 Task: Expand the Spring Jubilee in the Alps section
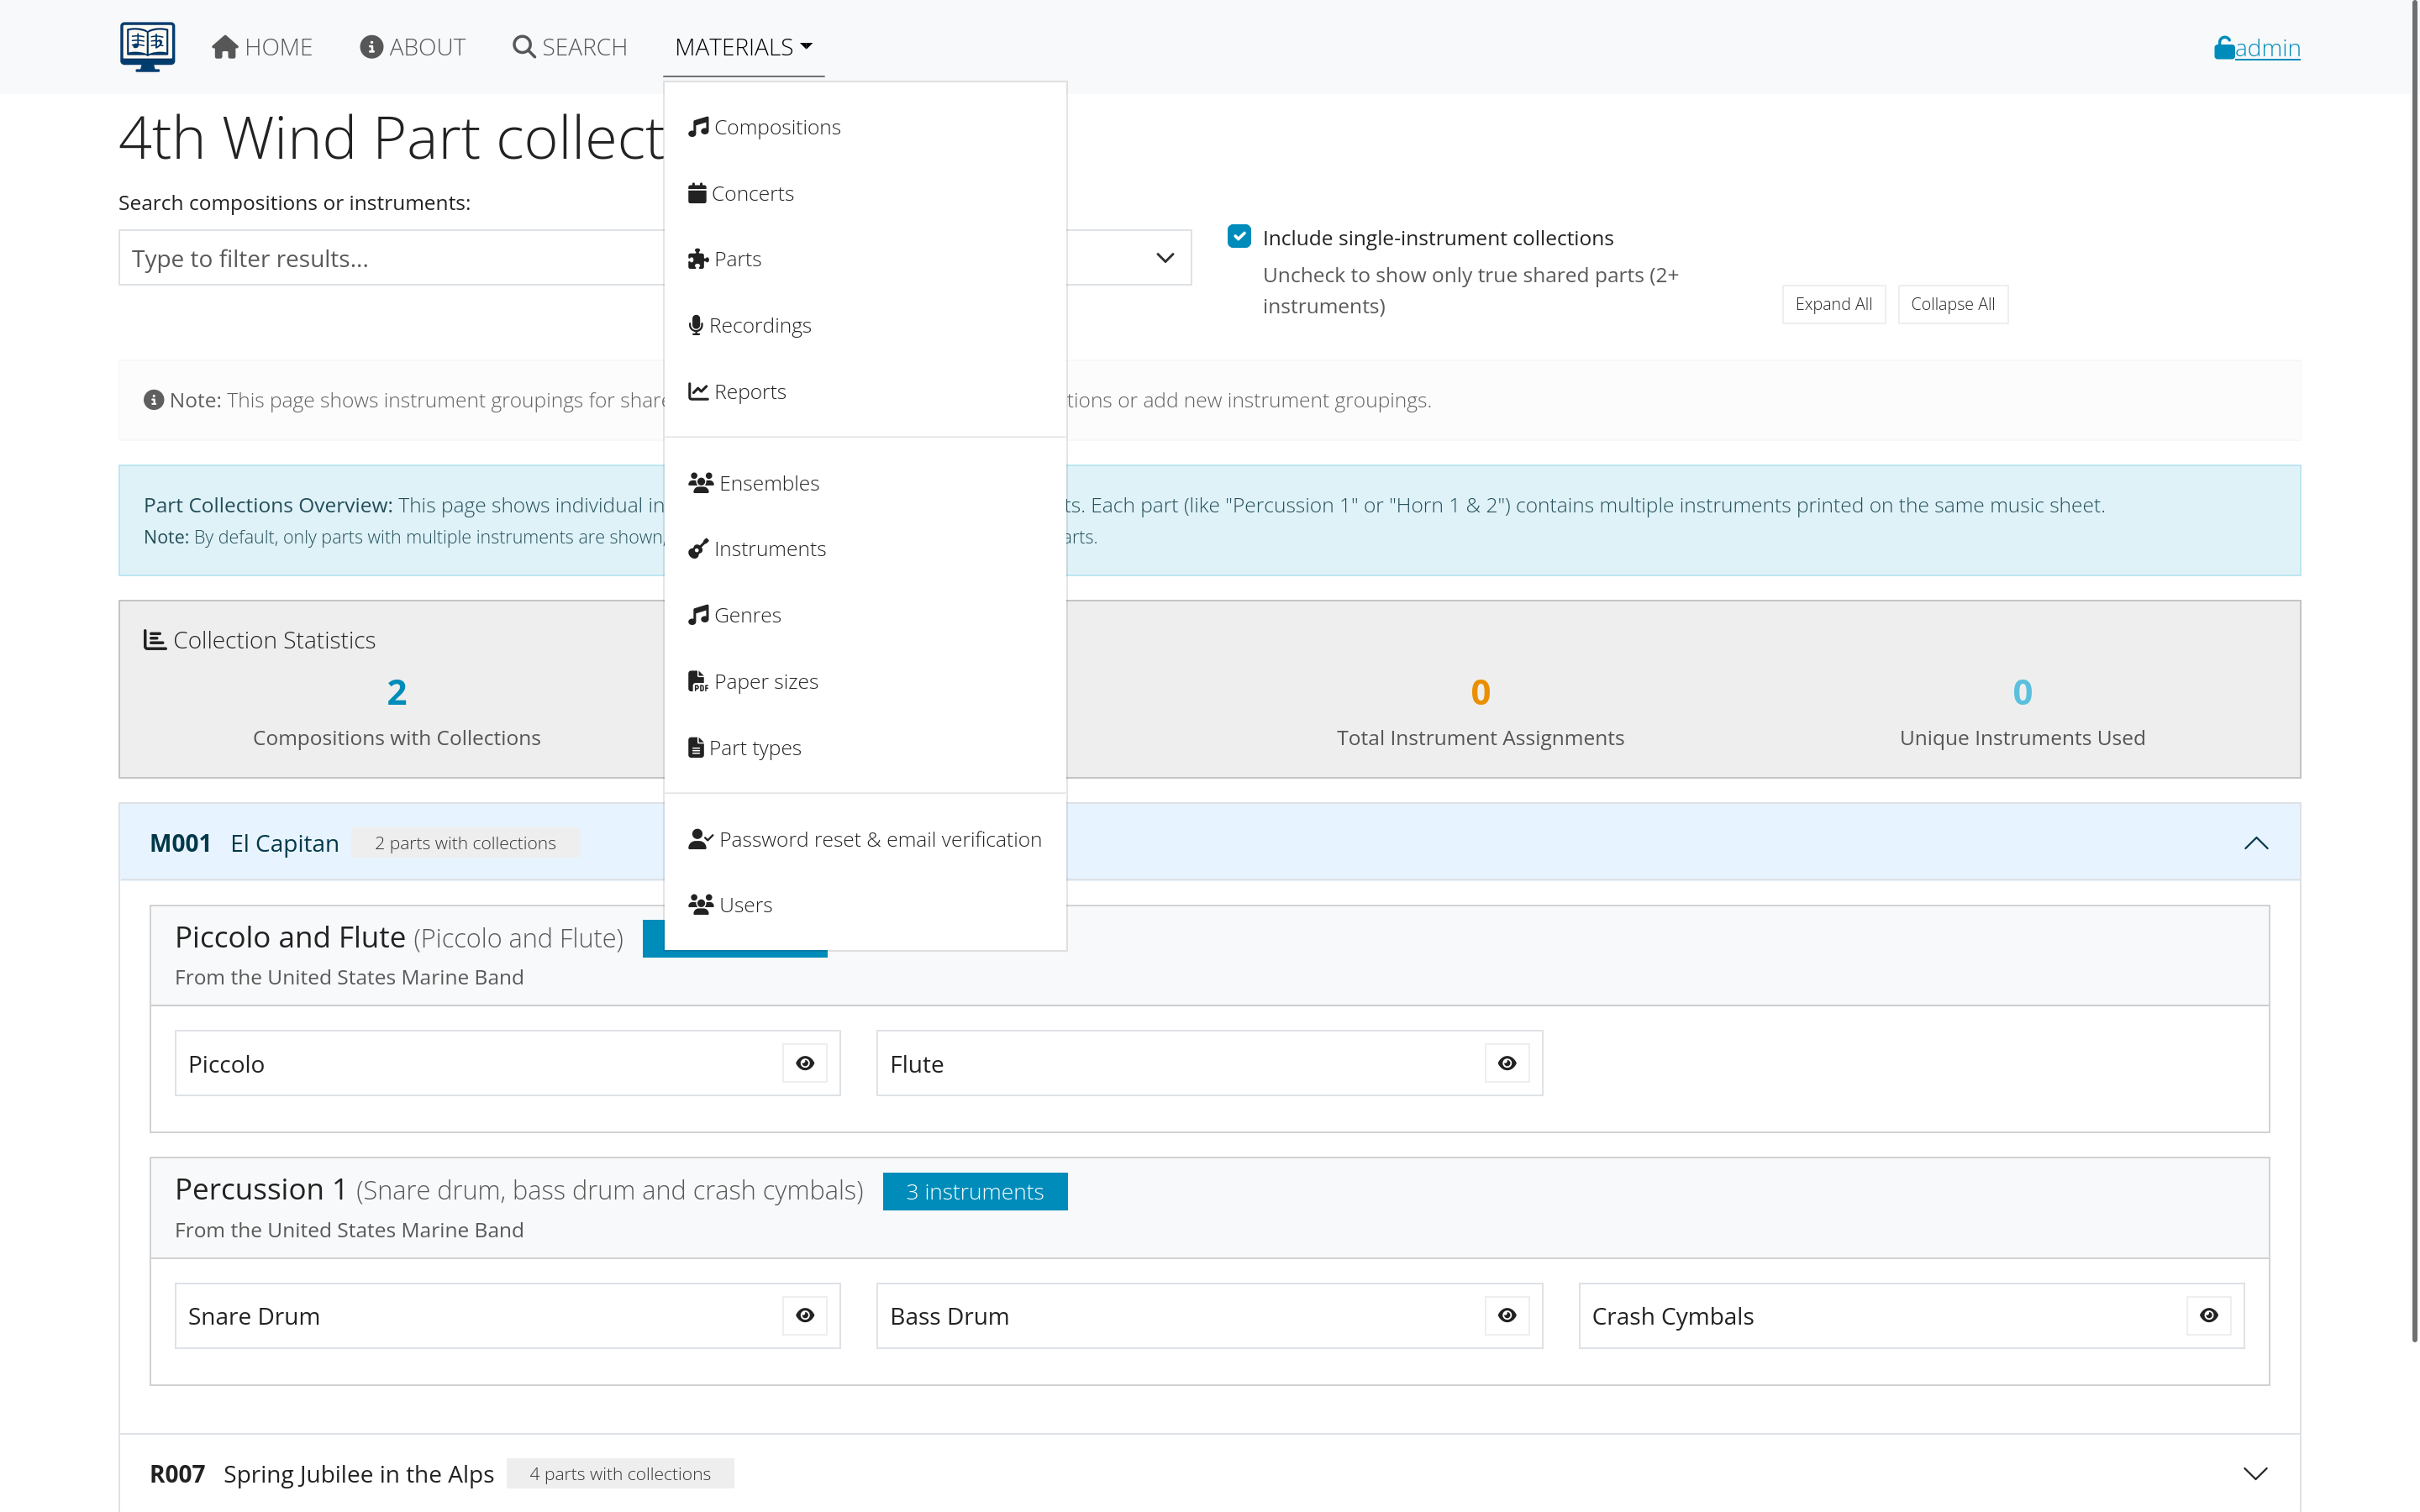click(2257, 1473)
